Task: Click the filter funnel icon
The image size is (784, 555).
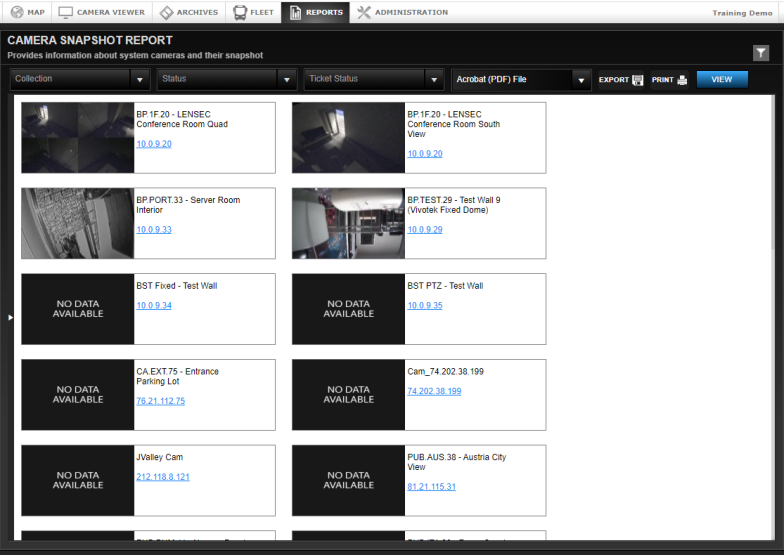Action: tap(760, 53)
